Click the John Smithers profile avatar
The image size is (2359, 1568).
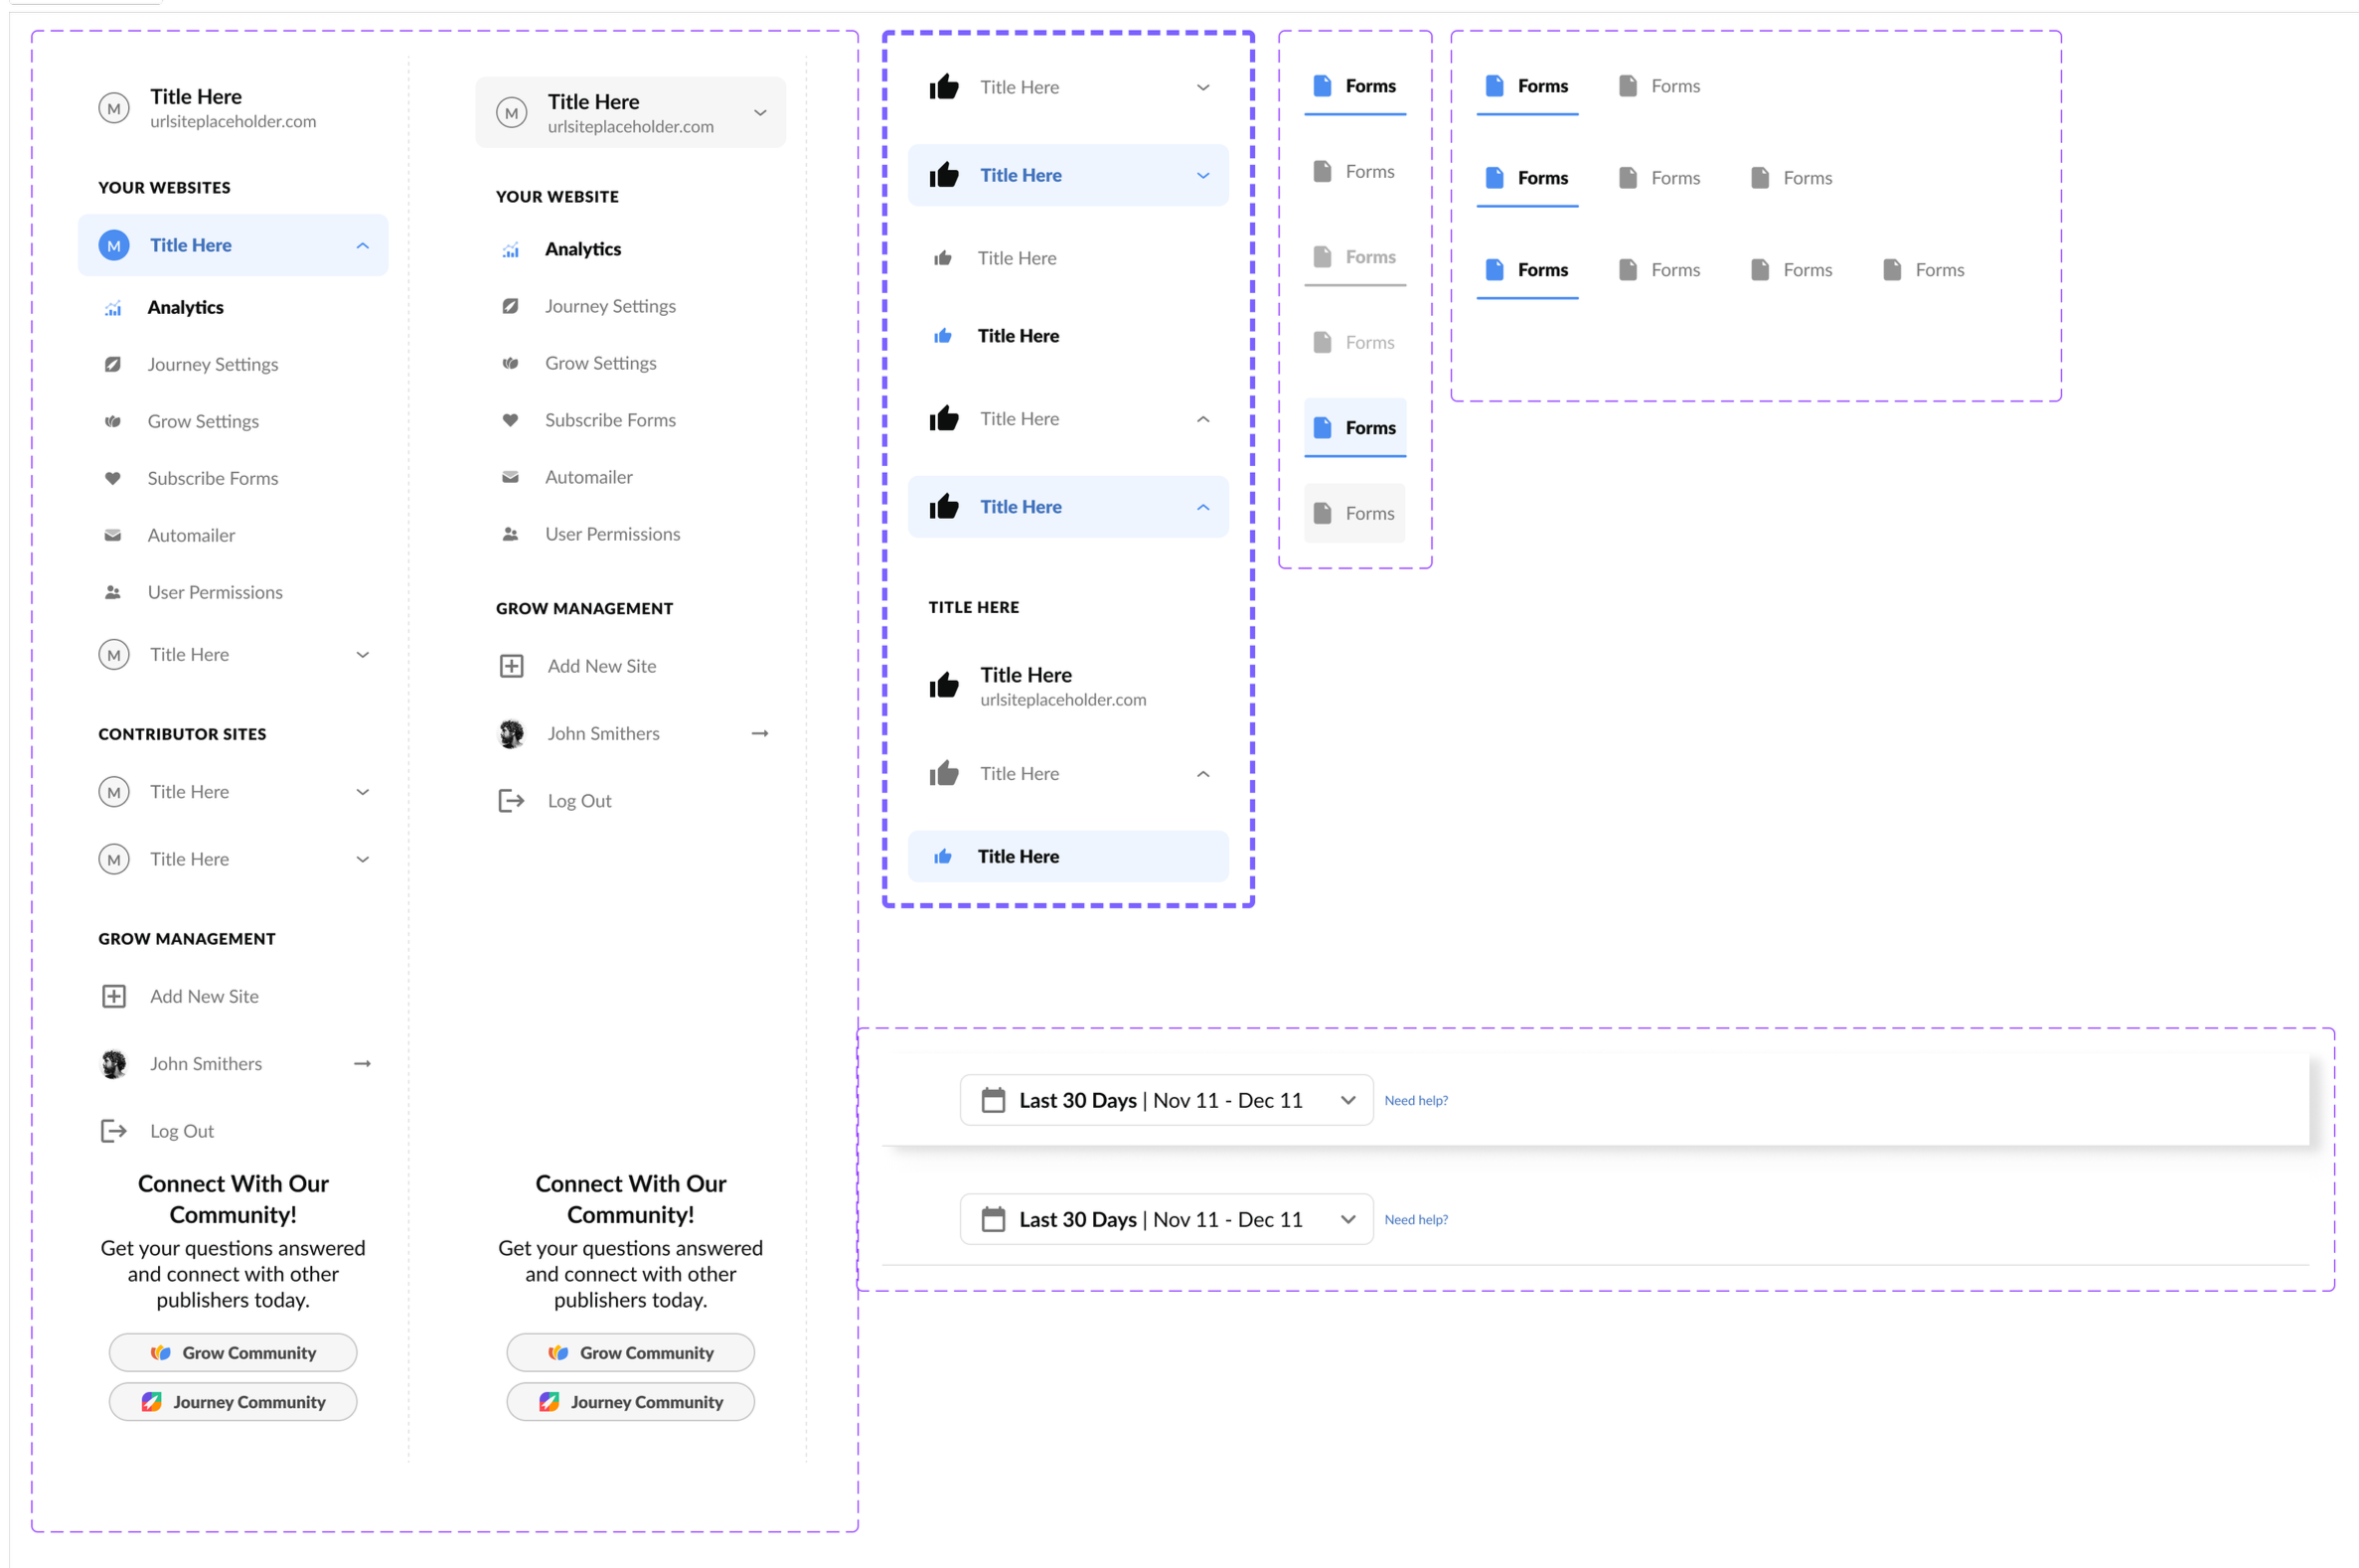point(113,1063)
